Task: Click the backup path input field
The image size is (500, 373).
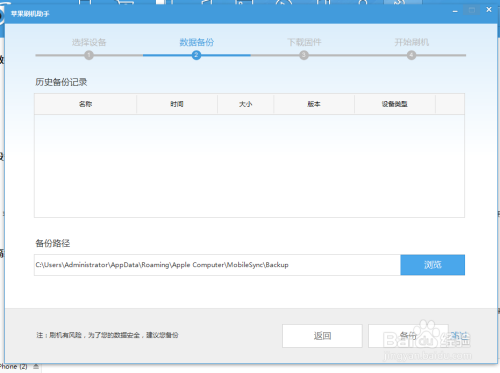Action: (x=217, y=265)
